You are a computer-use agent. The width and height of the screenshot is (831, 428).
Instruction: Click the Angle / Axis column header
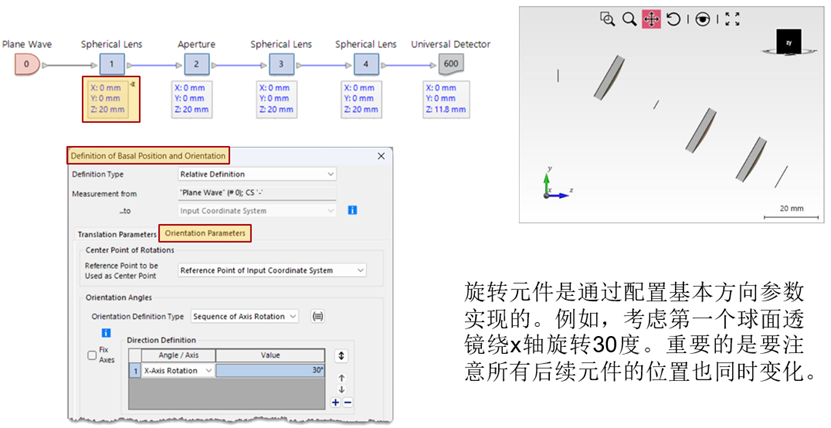point(178,355)
